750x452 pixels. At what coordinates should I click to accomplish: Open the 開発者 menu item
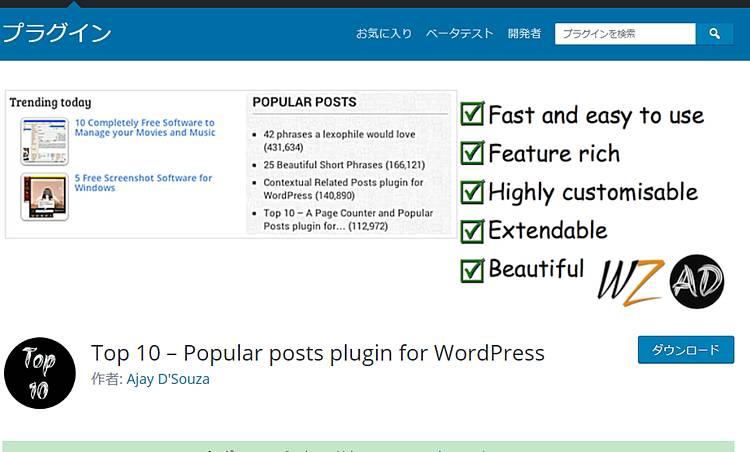(524, 33)
